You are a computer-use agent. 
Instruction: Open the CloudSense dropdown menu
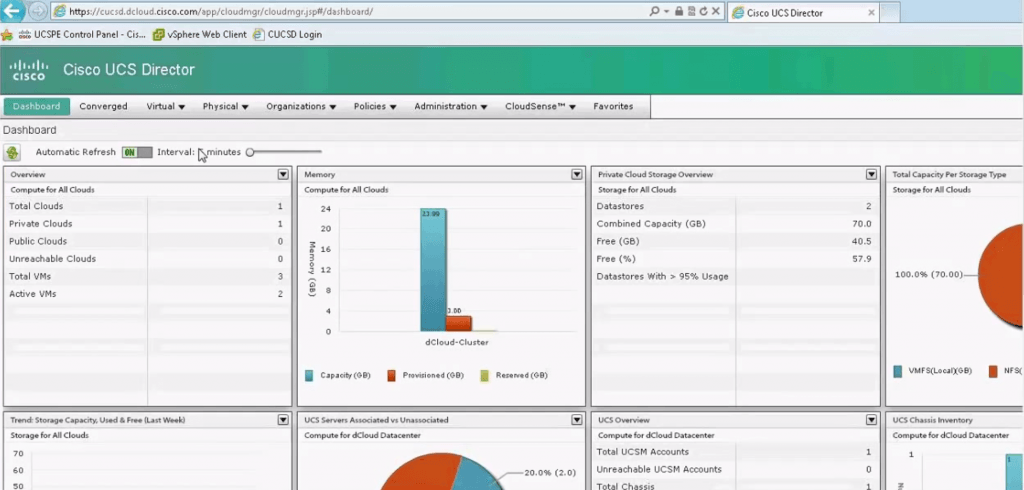[x=540, y=106]
